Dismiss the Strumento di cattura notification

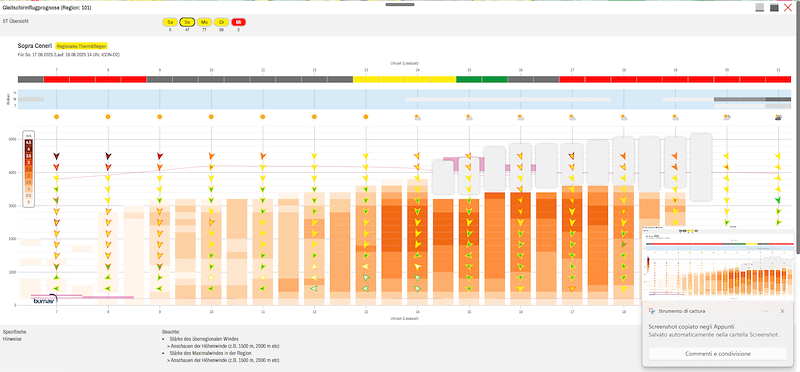[x=782, y=311]
